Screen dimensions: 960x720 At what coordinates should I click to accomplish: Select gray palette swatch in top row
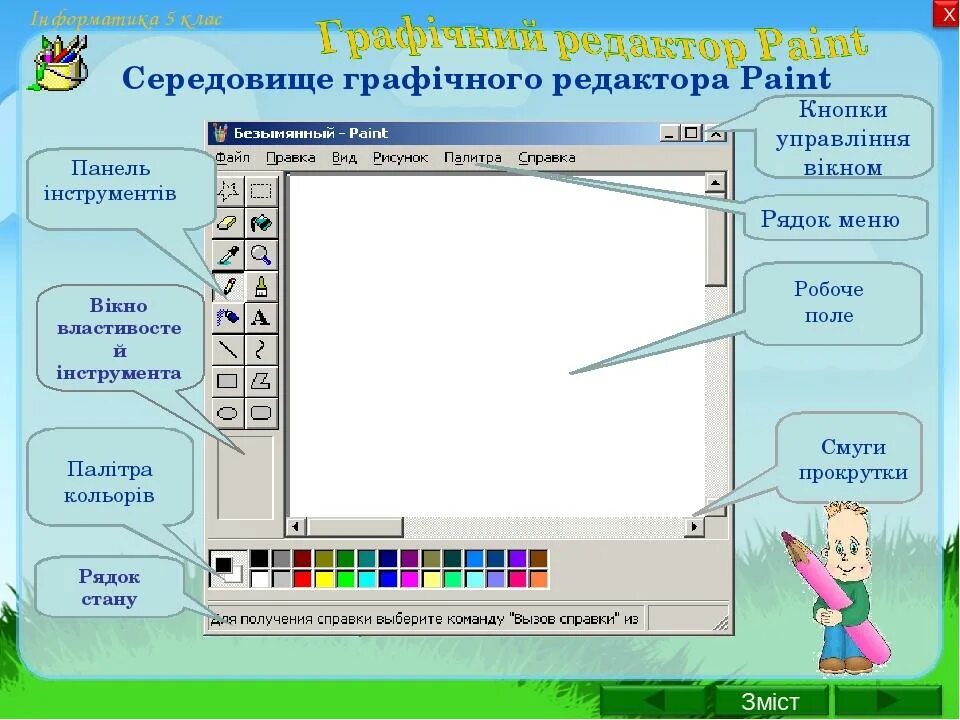click(281, 558)
